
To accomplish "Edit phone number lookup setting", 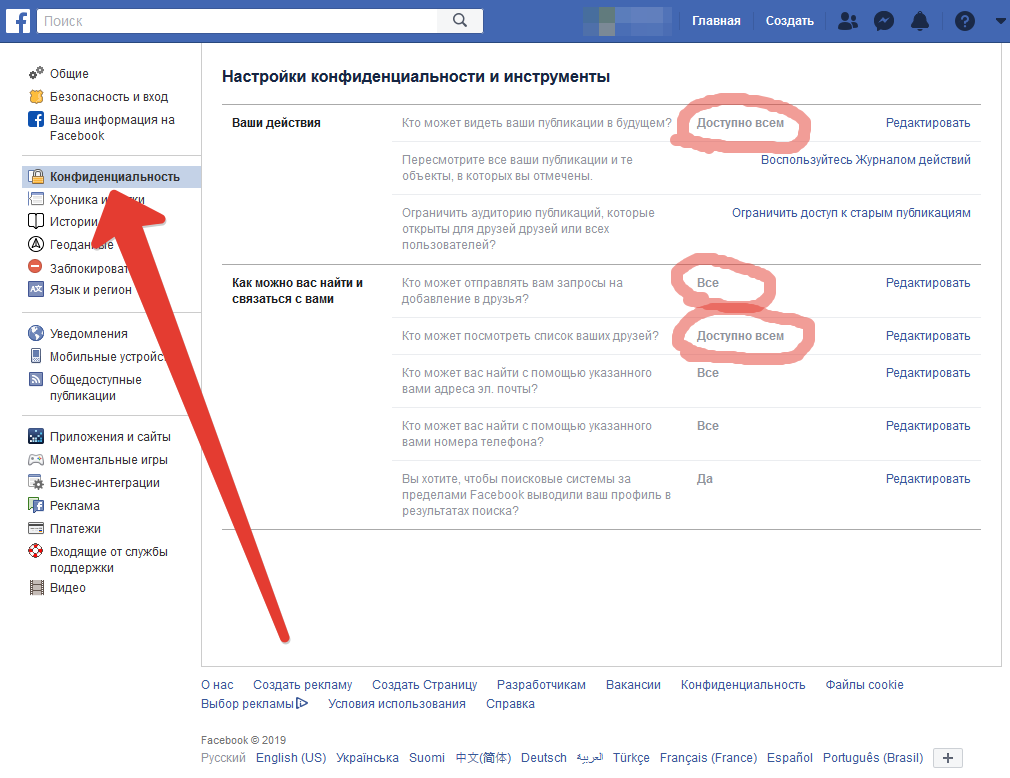I will [x=928, y=426].
